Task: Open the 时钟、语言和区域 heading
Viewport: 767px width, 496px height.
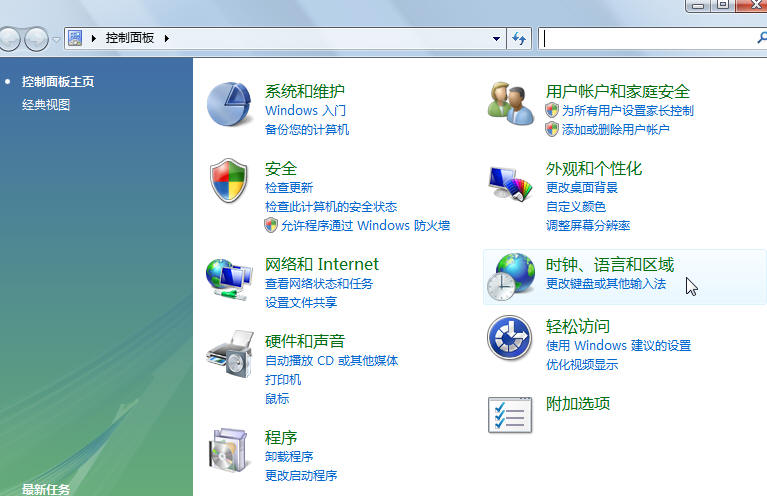Action: click(x=609, y=265)
